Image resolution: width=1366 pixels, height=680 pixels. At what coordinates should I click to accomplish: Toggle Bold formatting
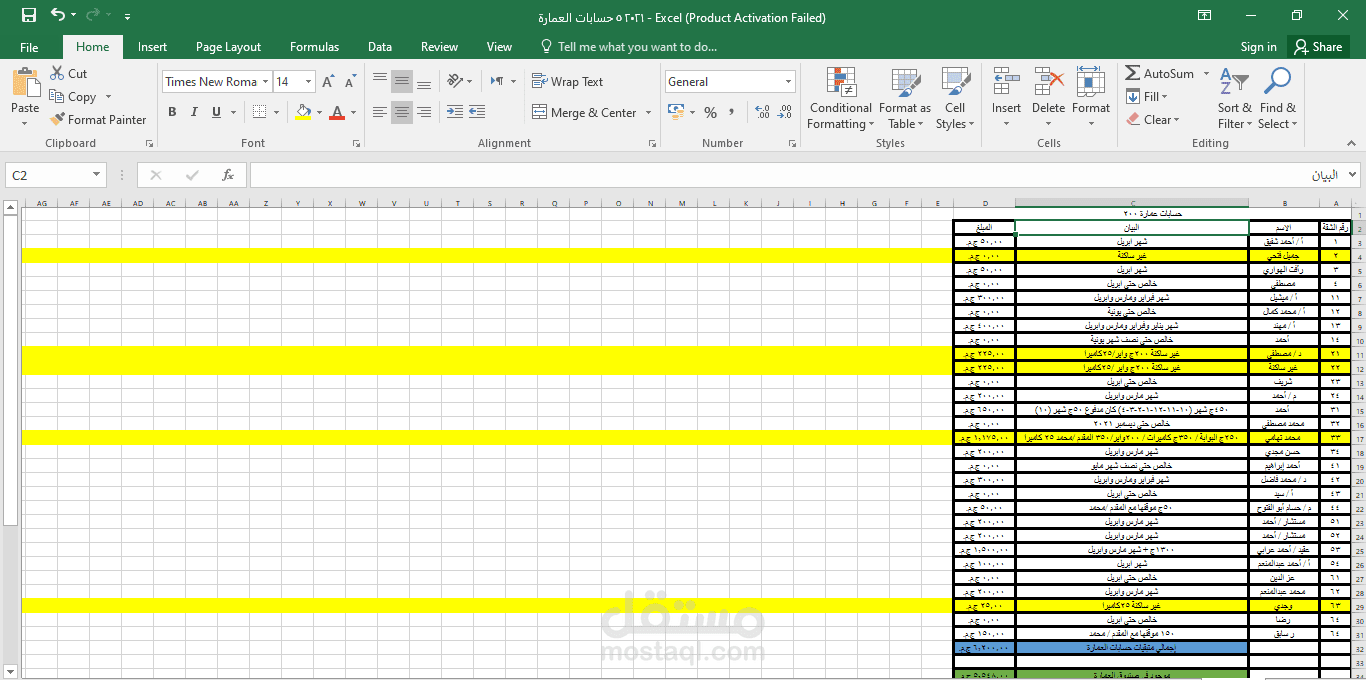coord(172,113)
